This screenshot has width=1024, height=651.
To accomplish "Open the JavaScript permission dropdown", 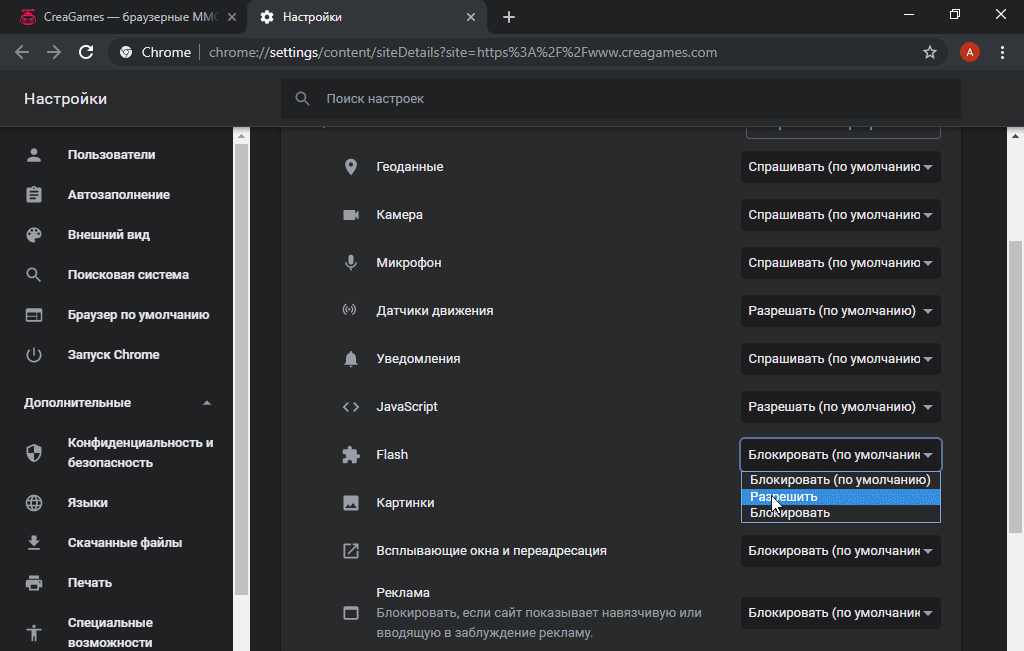I will (840, 407).
